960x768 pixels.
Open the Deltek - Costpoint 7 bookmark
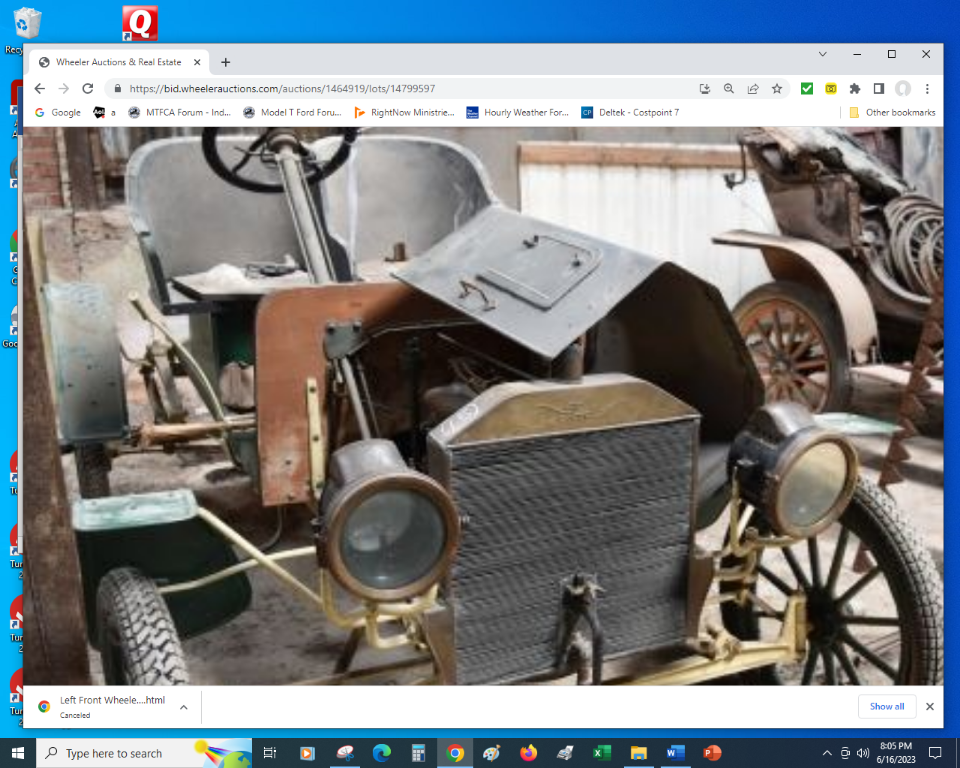(630, 113)
